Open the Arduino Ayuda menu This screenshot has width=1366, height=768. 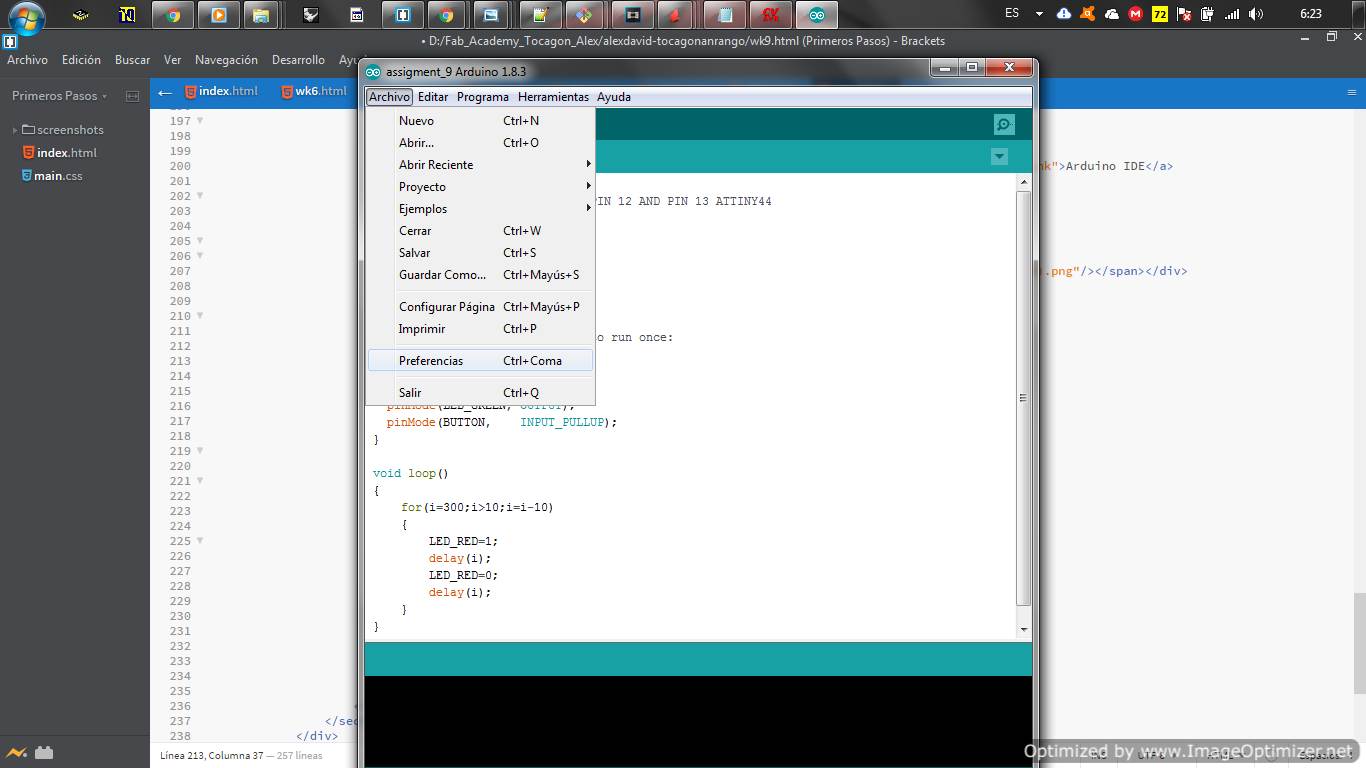point(614,97)
